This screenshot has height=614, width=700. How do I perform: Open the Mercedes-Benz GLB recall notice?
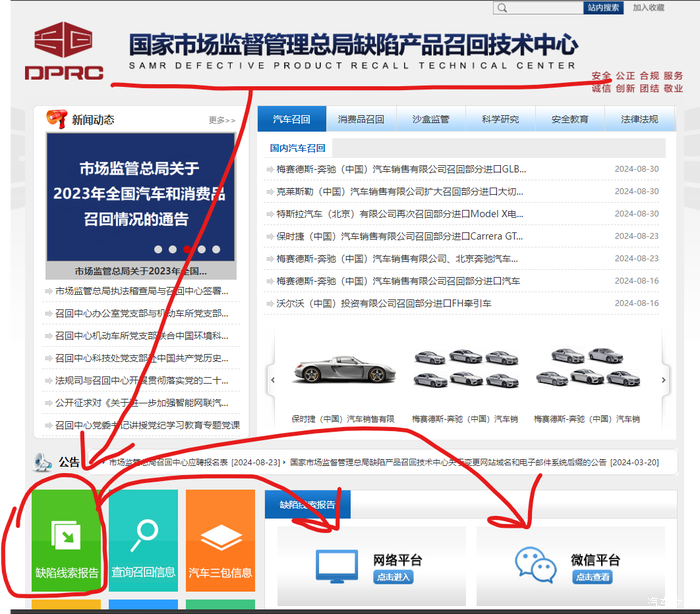[401, 169]
